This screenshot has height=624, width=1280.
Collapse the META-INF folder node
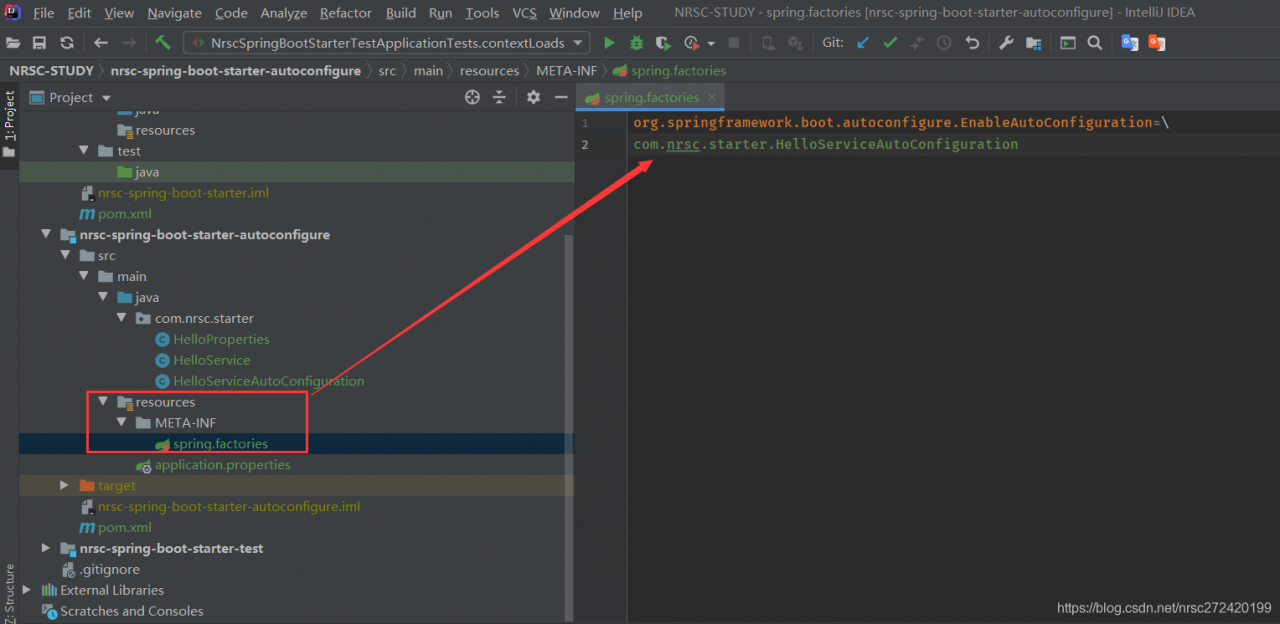coord(122,423)
